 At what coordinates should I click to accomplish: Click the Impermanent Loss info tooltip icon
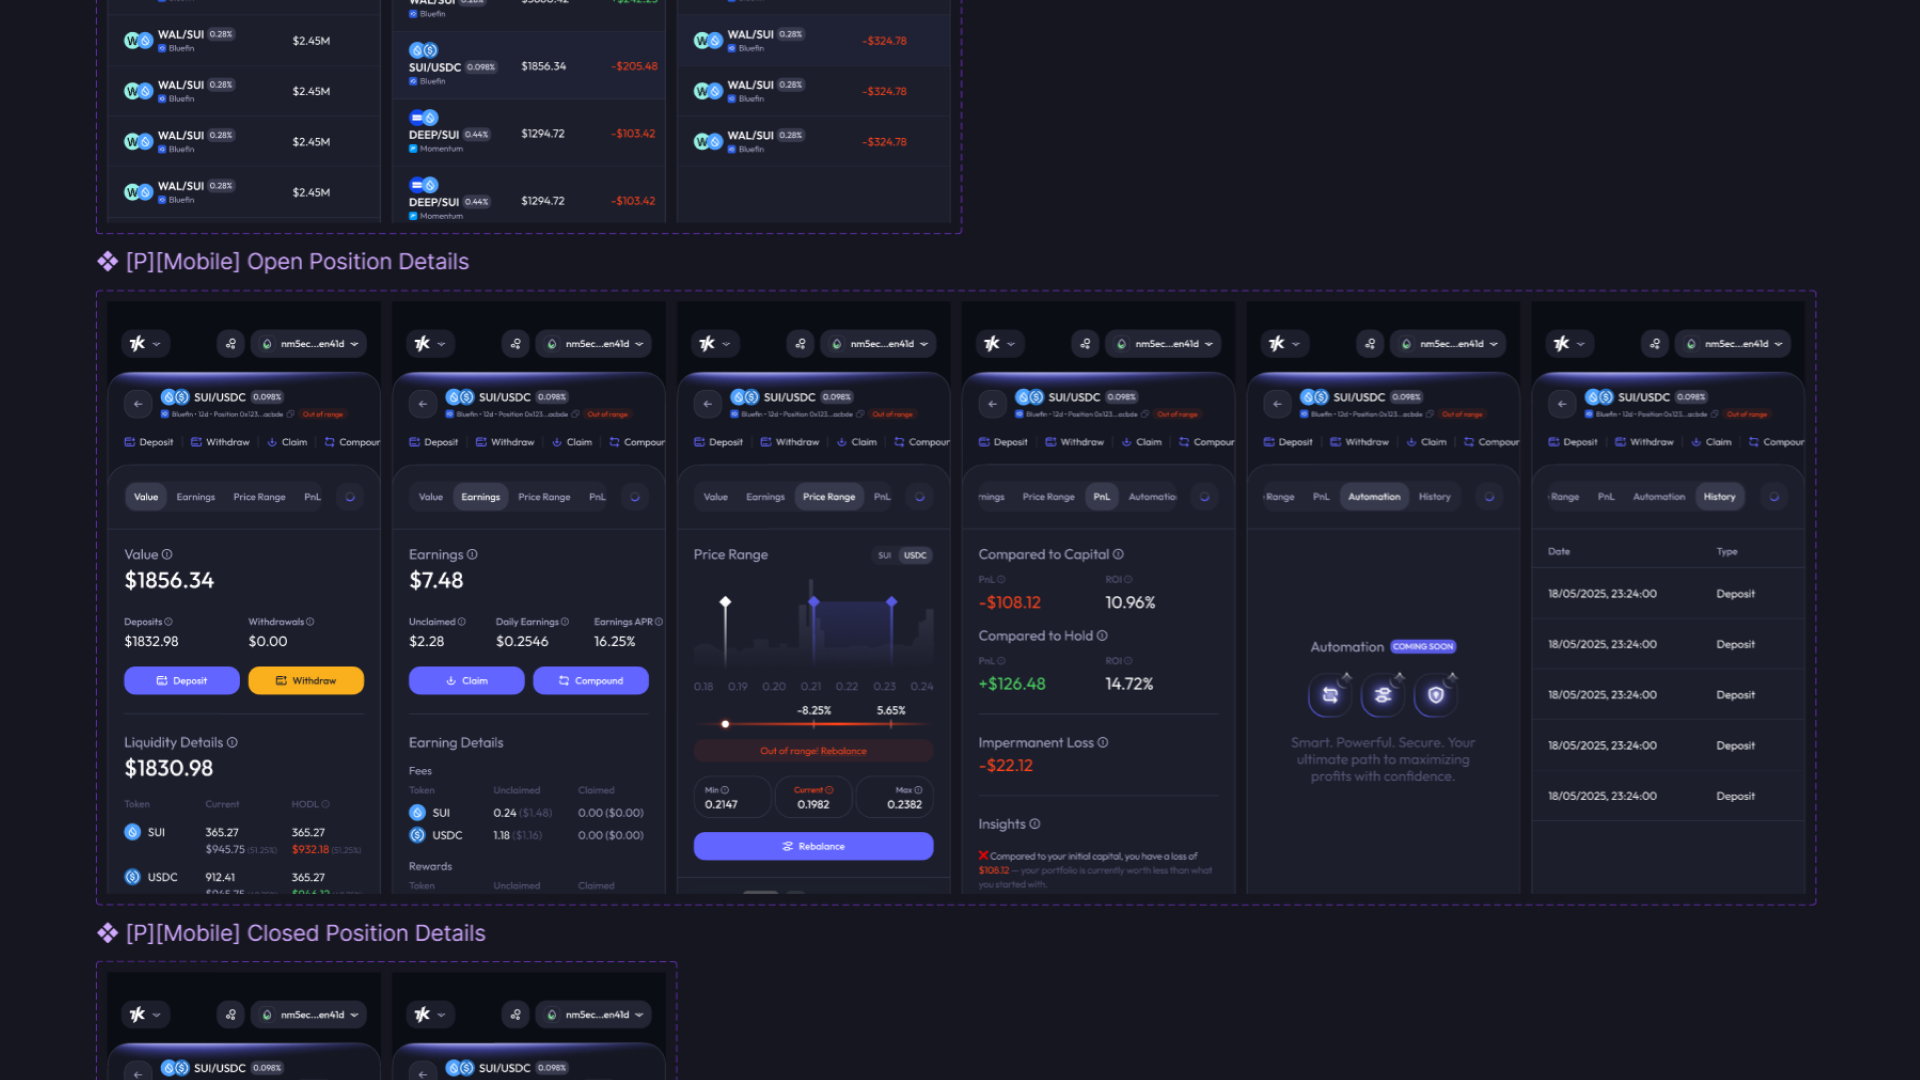(x=1103, y=742)
